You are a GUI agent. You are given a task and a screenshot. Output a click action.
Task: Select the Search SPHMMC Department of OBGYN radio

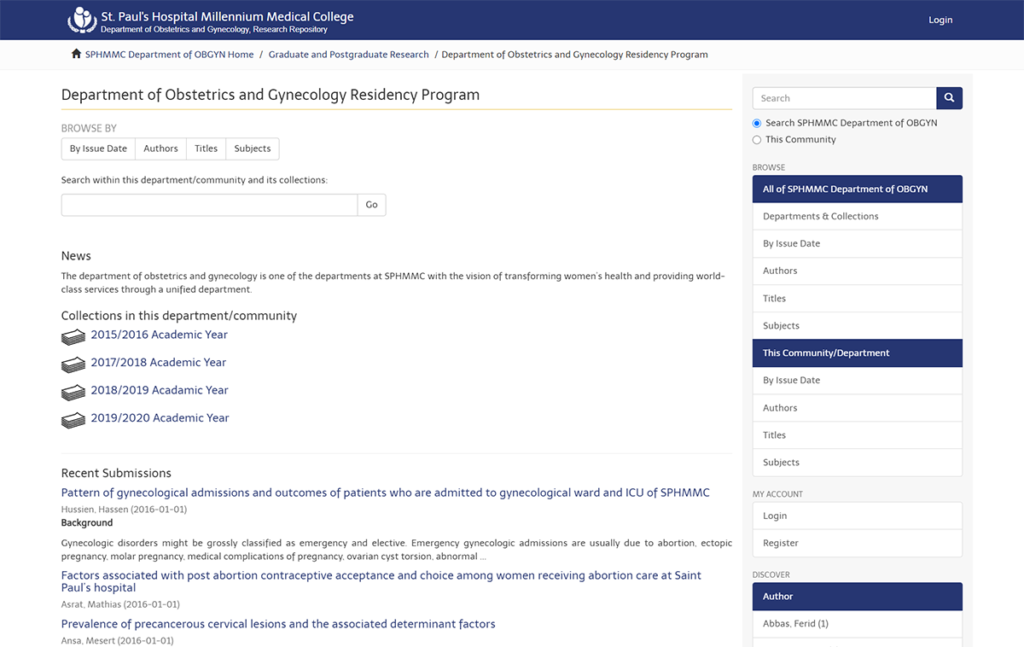(x=757, y=123)
